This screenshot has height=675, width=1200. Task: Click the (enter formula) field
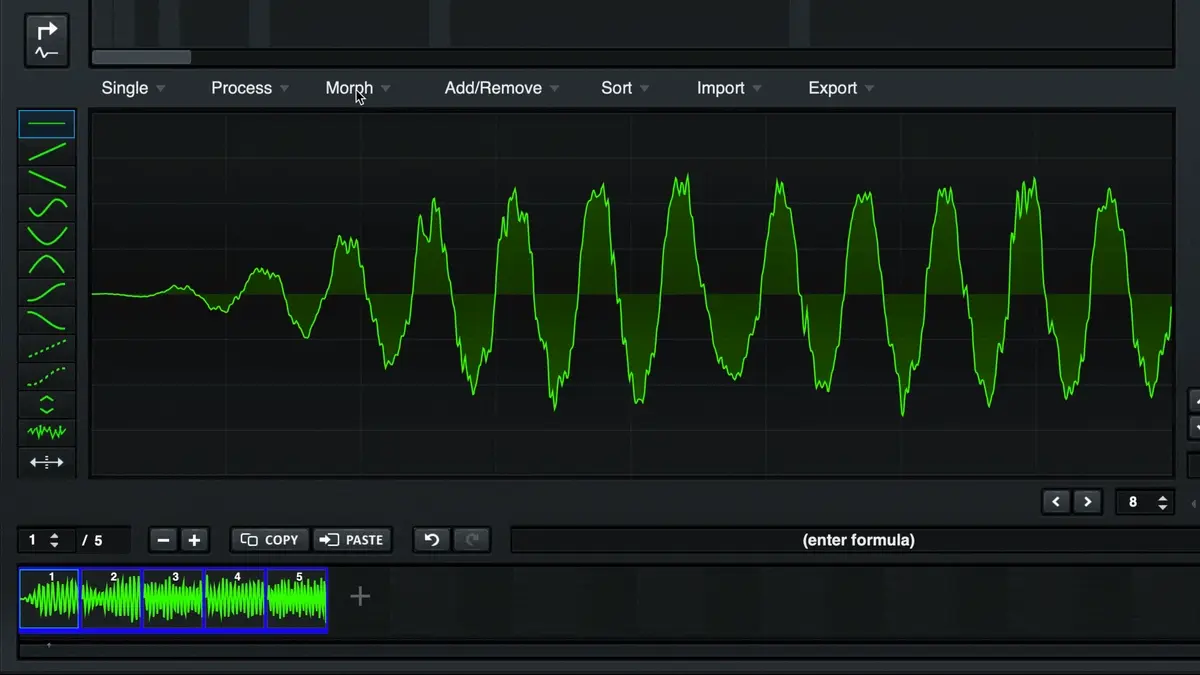point(858,540)
